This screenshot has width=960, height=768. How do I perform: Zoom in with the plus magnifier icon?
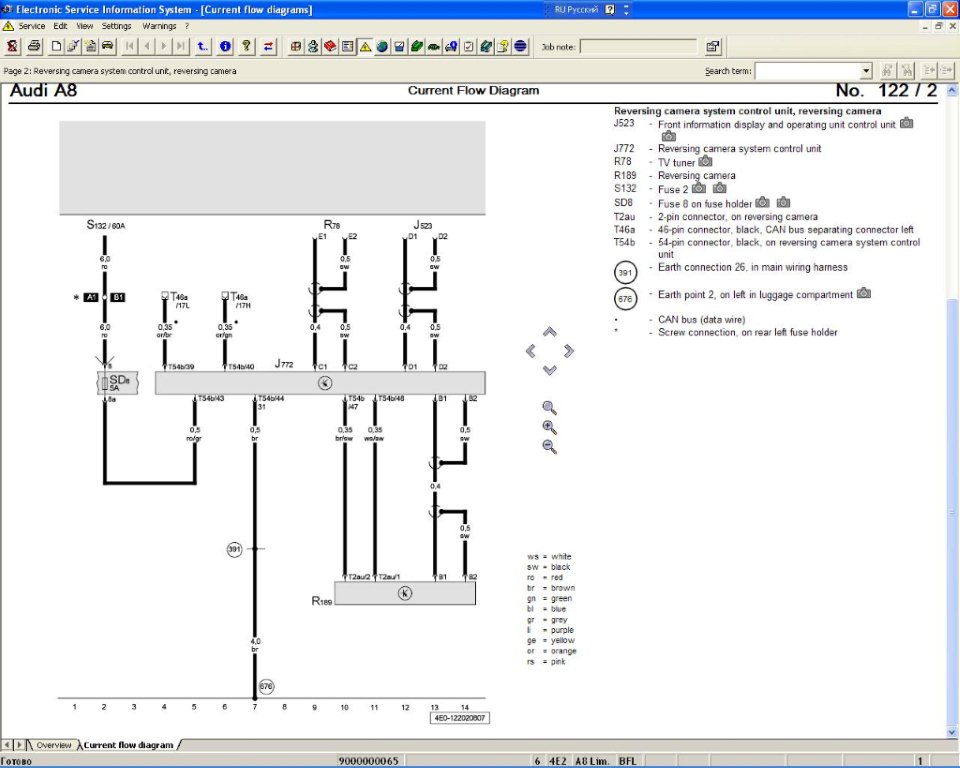(549, 427)
